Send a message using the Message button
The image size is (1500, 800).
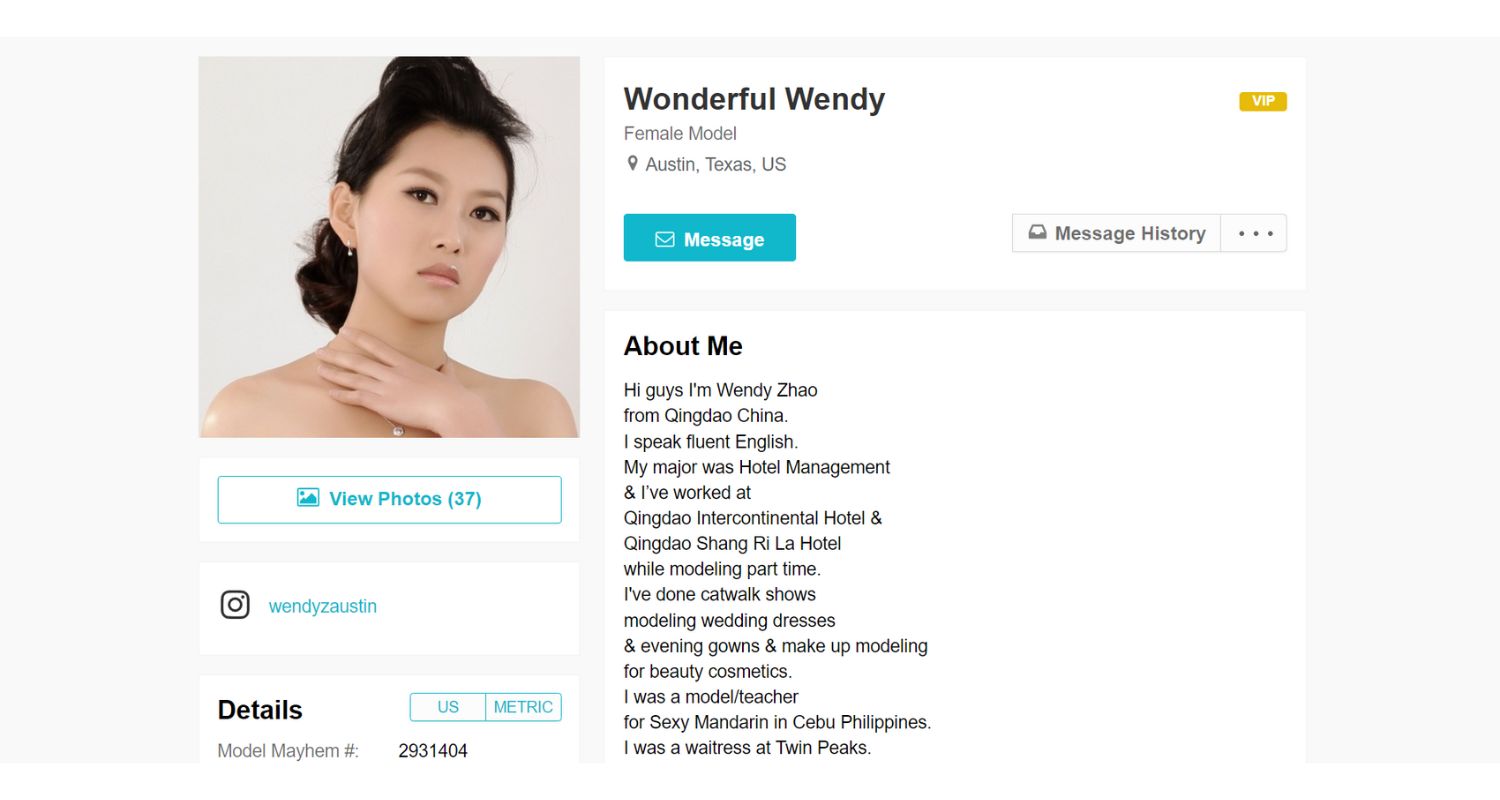[x=710, y=238]
